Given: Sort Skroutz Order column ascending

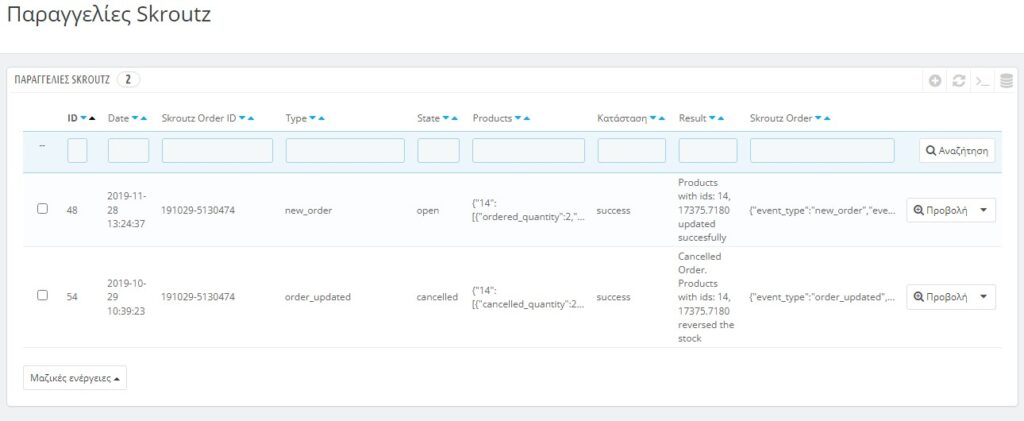Looking at the screenshot, I should point(827,119).
